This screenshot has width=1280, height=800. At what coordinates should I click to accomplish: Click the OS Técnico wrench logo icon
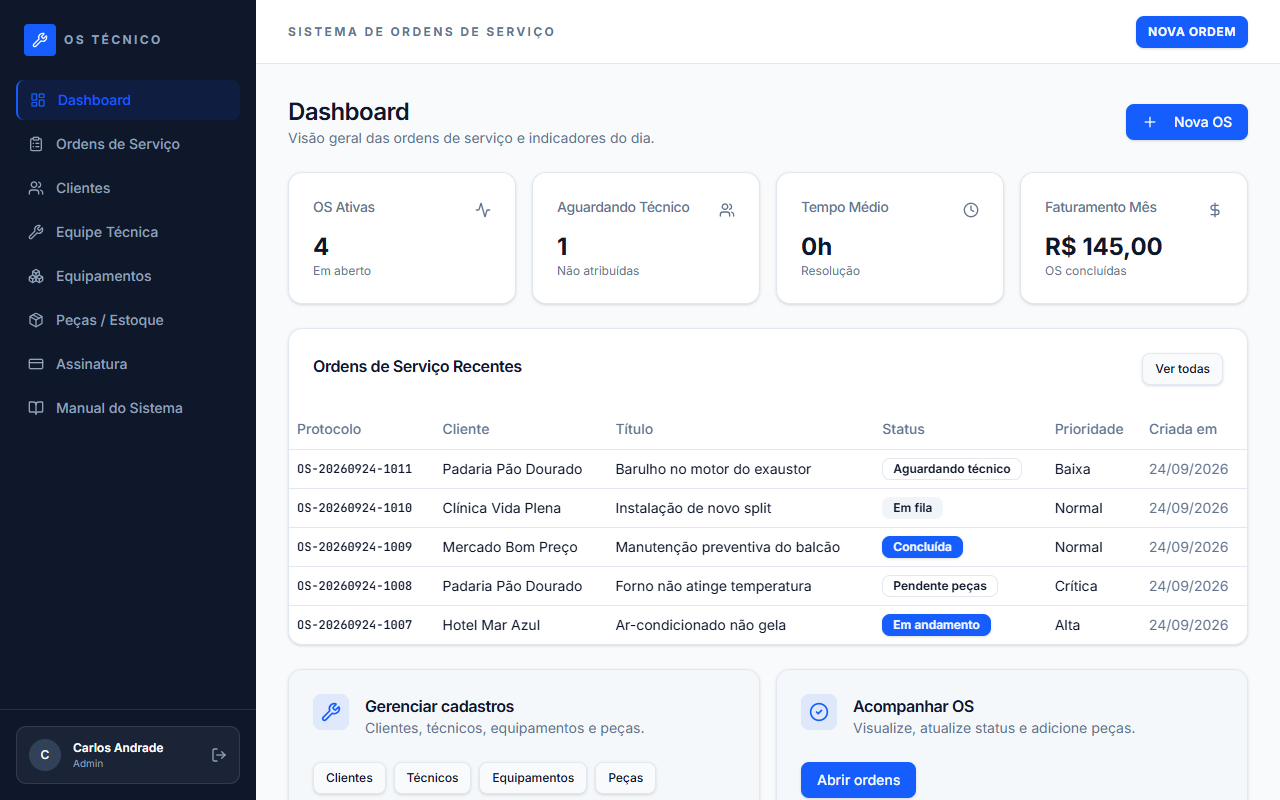40,40
